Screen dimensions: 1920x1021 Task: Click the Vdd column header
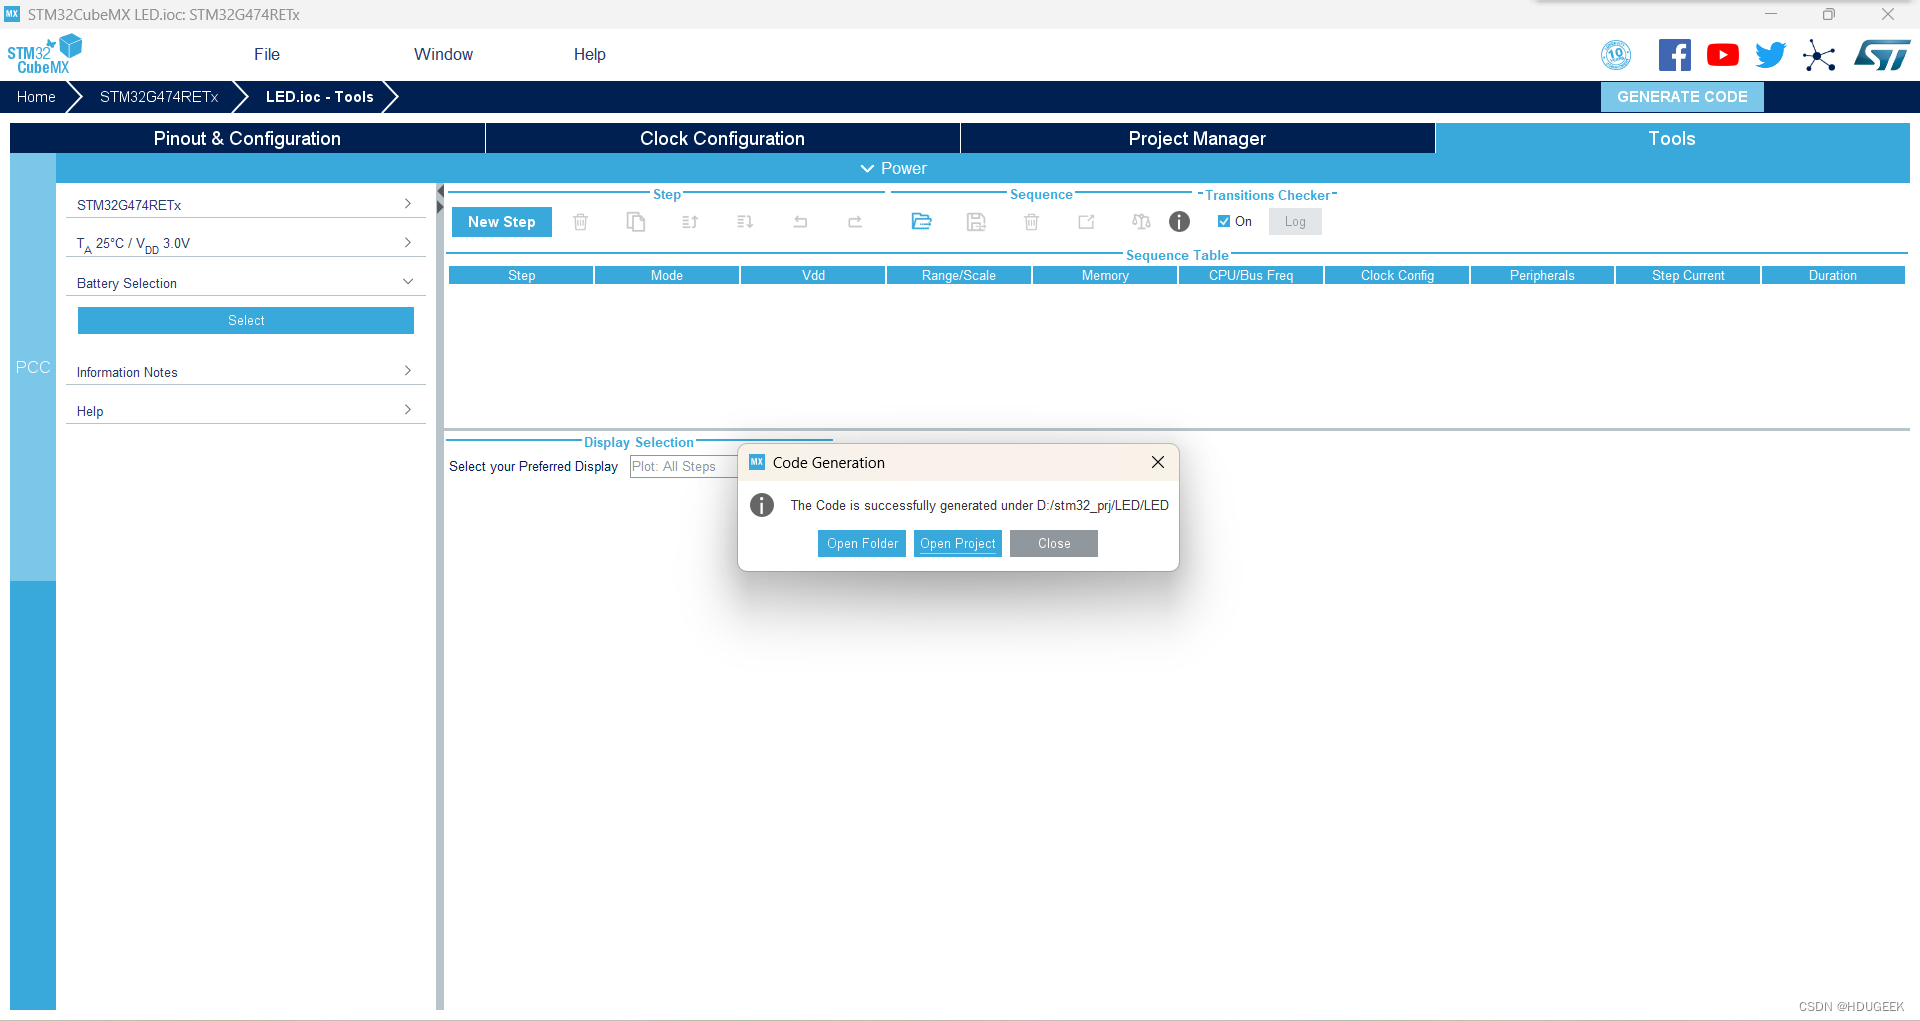click(813, 275)
